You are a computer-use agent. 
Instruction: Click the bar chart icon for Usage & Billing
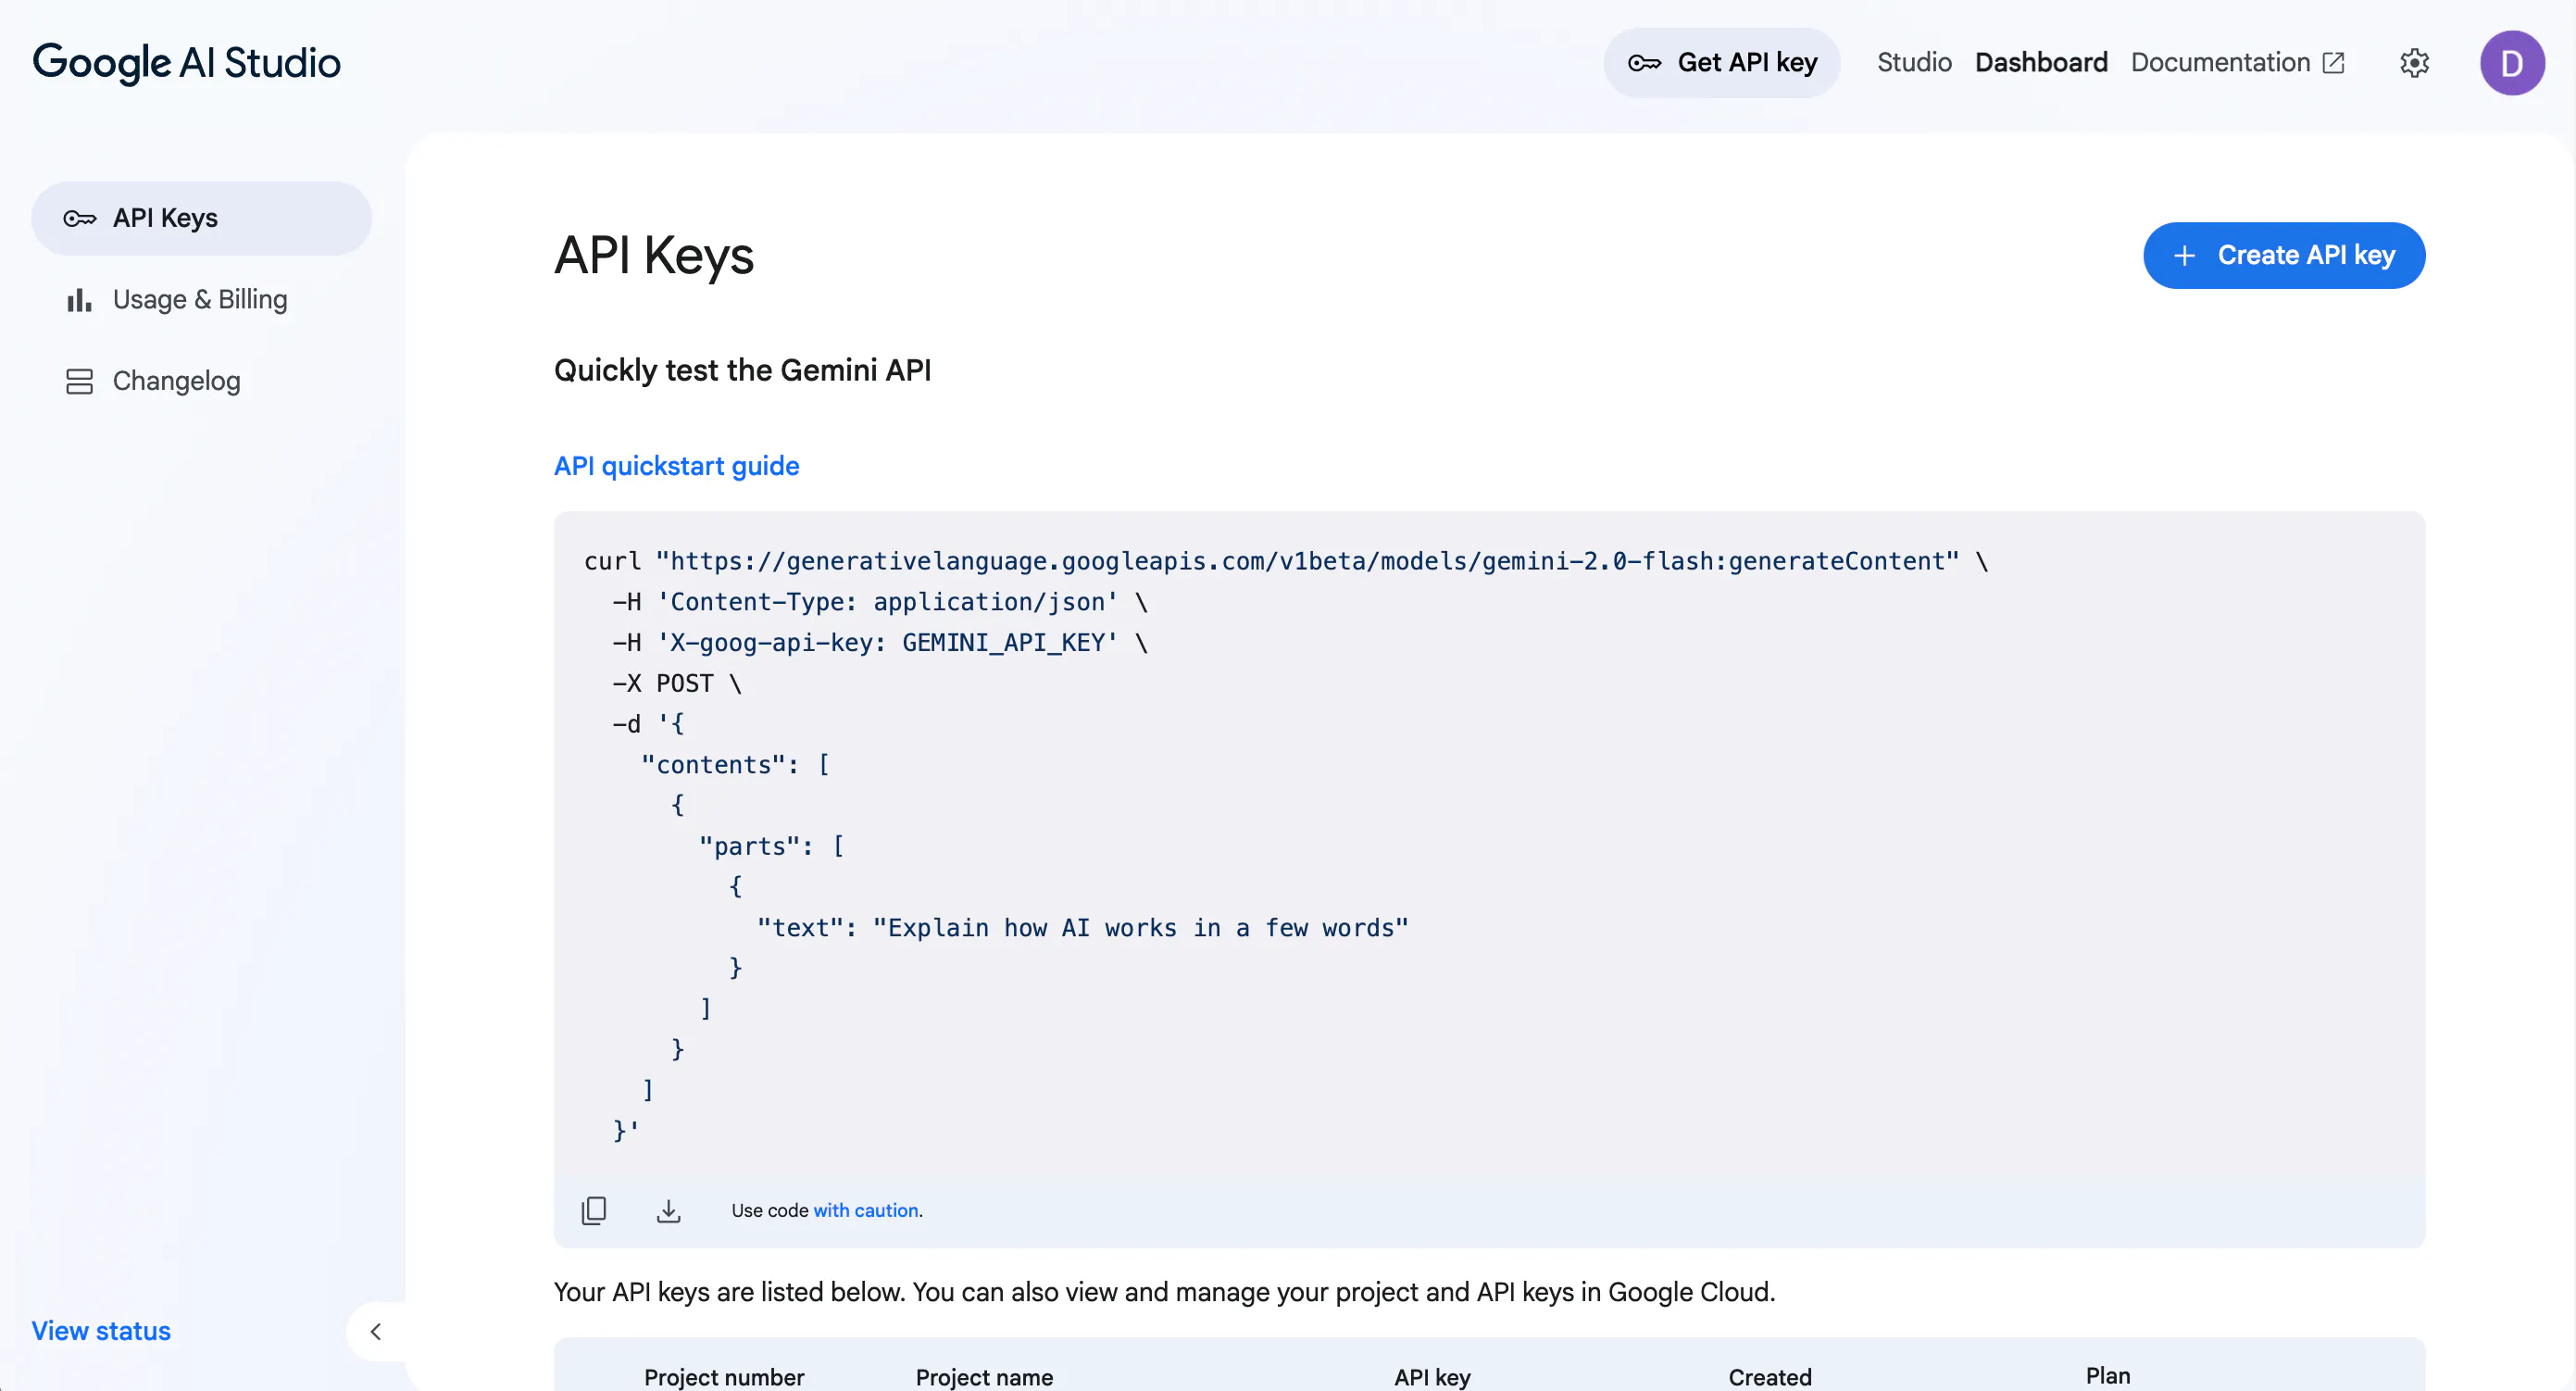[80, 300]
